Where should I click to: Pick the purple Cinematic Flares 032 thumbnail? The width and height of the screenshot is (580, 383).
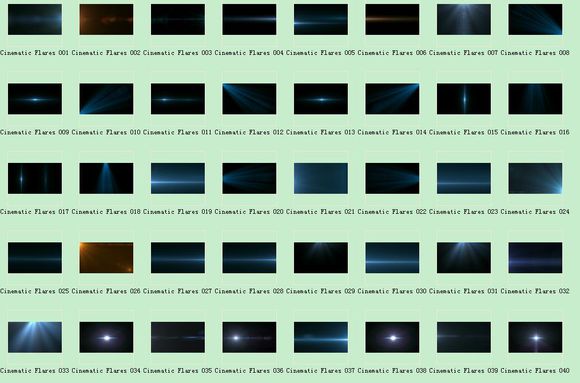coord(535,258)
